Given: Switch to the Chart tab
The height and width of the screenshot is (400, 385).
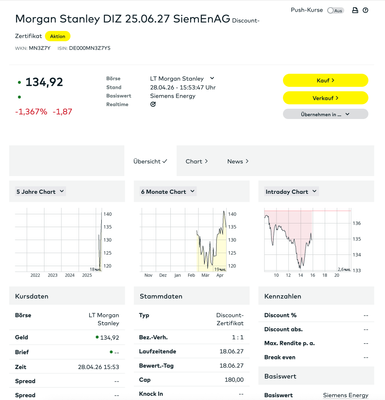Looking at the screenshot, I should [x=197, y=161].
